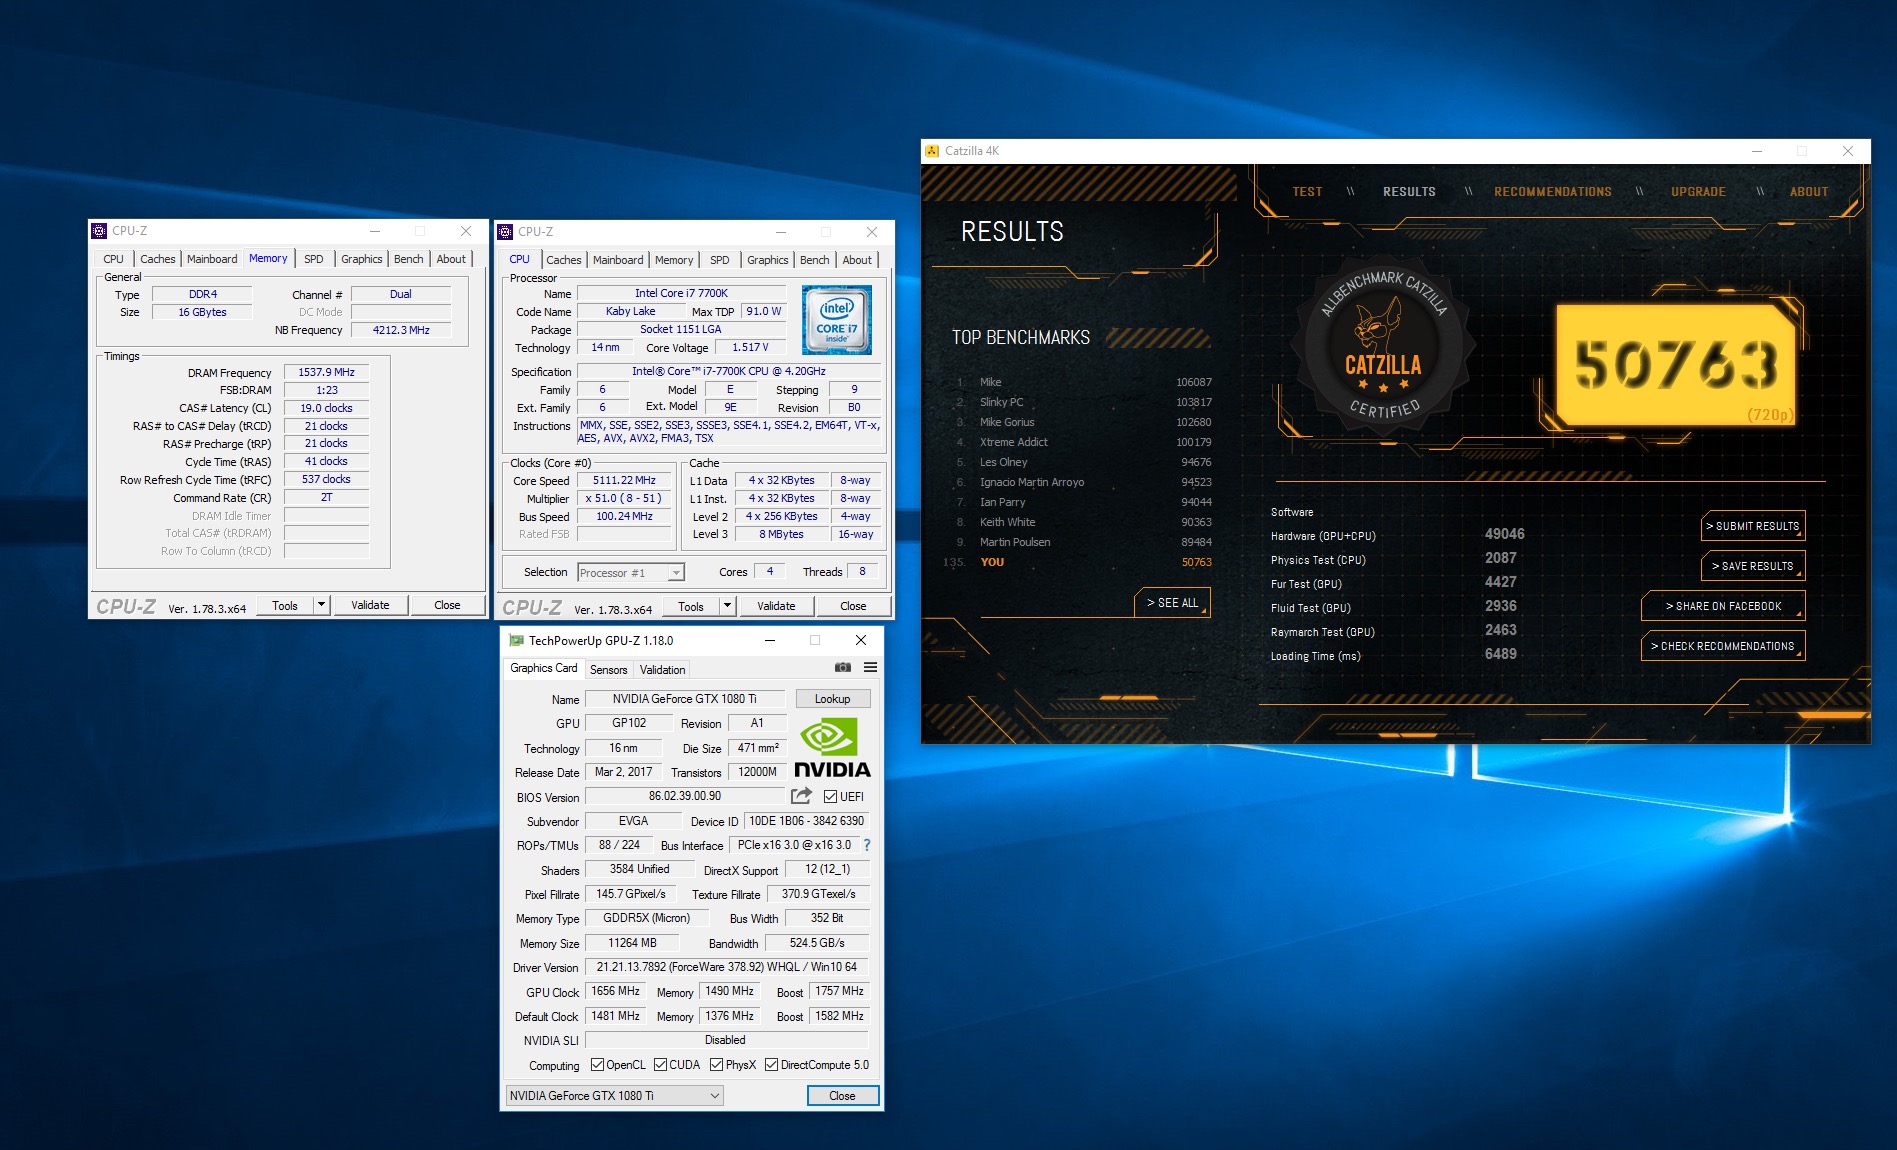1897x1150 pixels.
Task: Click SHARE ON FACEBOOK button
Action: coord(1723,606)
